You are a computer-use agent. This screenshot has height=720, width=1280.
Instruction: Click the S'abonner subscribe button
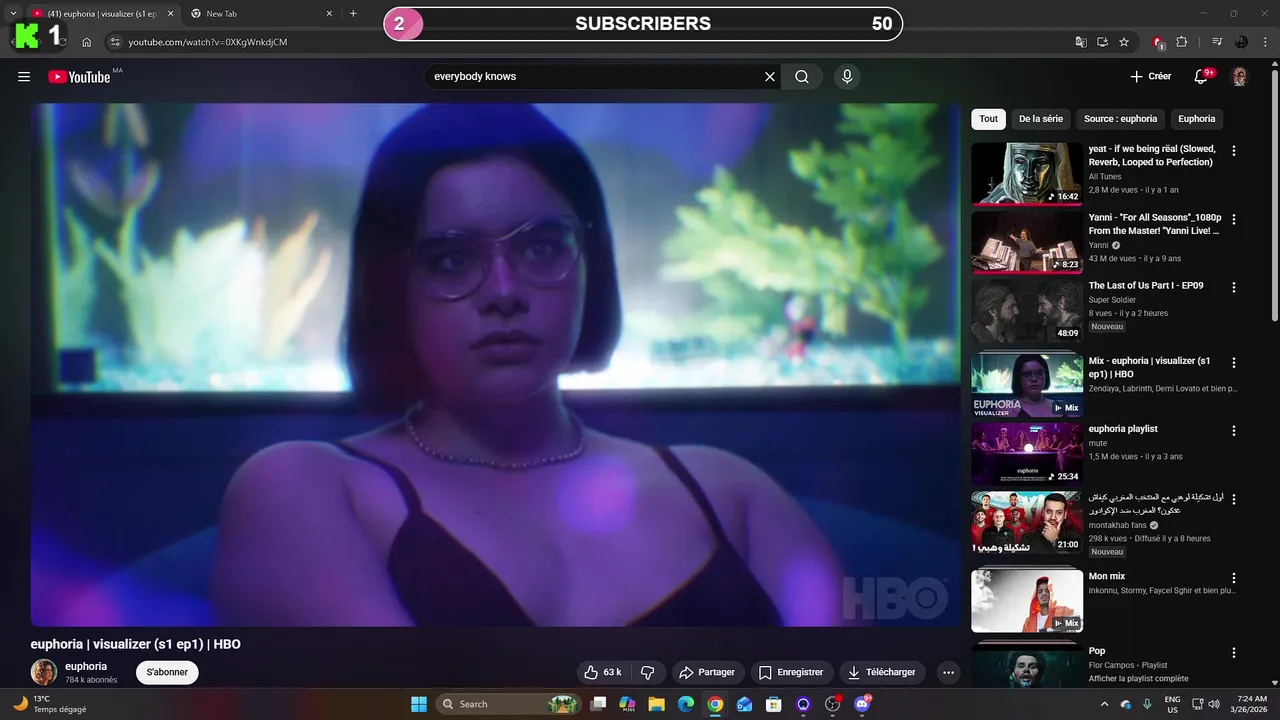coord(167,673)
